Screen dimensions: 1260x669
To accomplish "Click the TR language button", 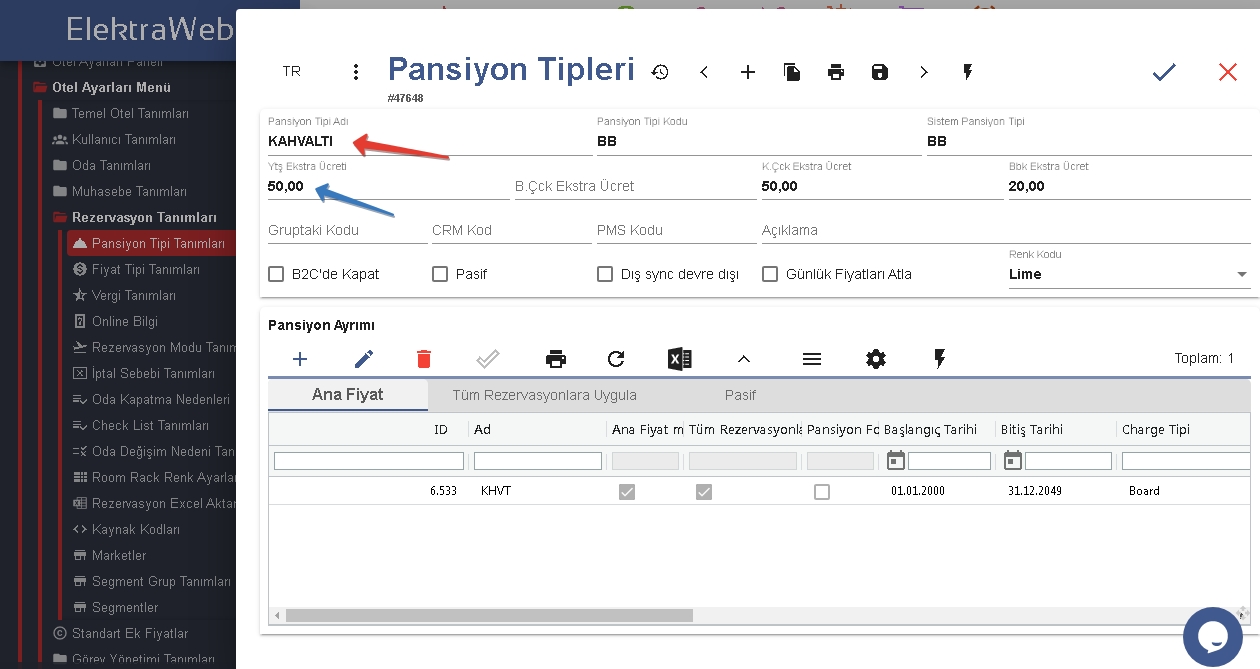I will [291, 72].
